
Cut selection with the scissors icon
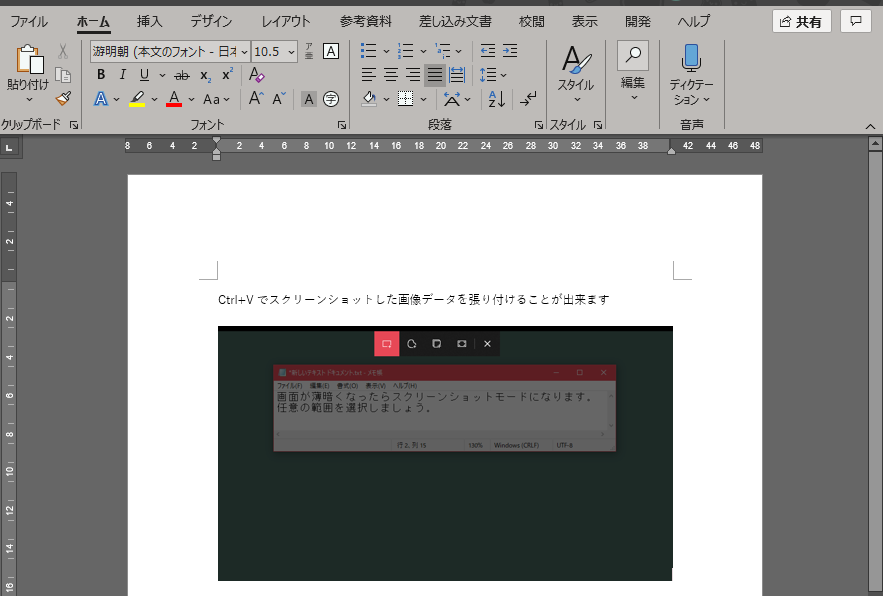pos(63,51)
